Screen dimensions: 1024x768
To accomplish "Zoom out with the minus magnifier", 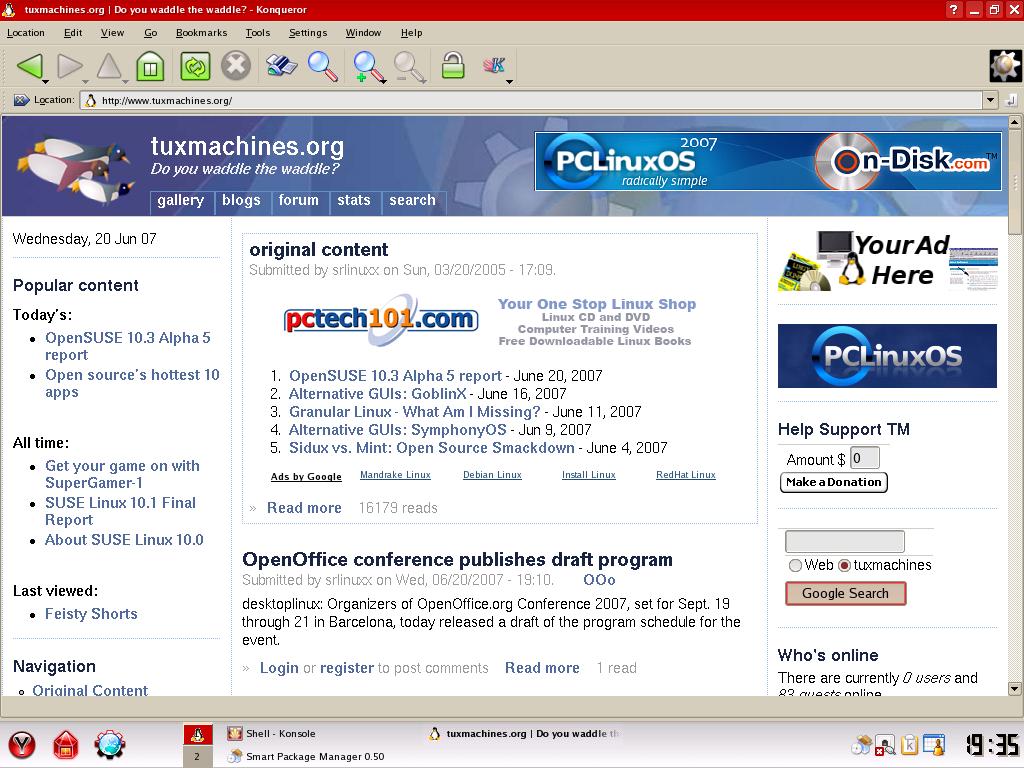I will pos(409,67).
